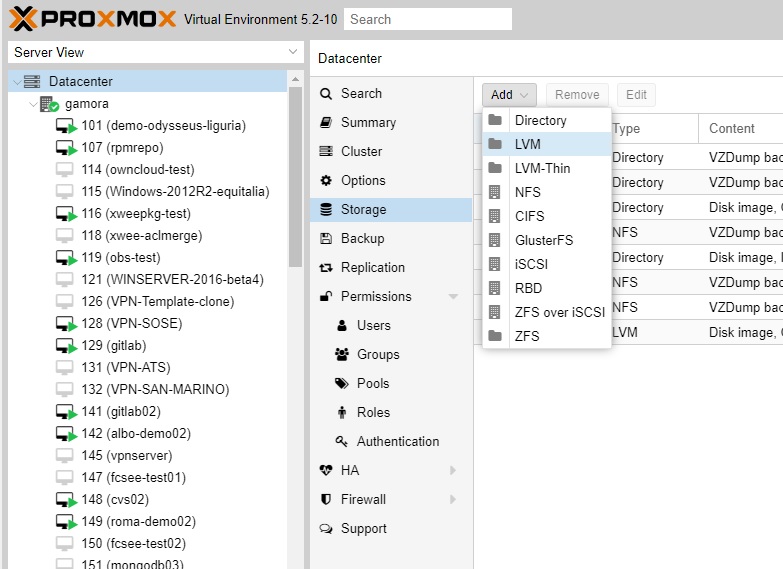Select NFS in the Add storage menu
This screenshot has height=569, width=783.
pyautogui.click(x=527, y=192)
